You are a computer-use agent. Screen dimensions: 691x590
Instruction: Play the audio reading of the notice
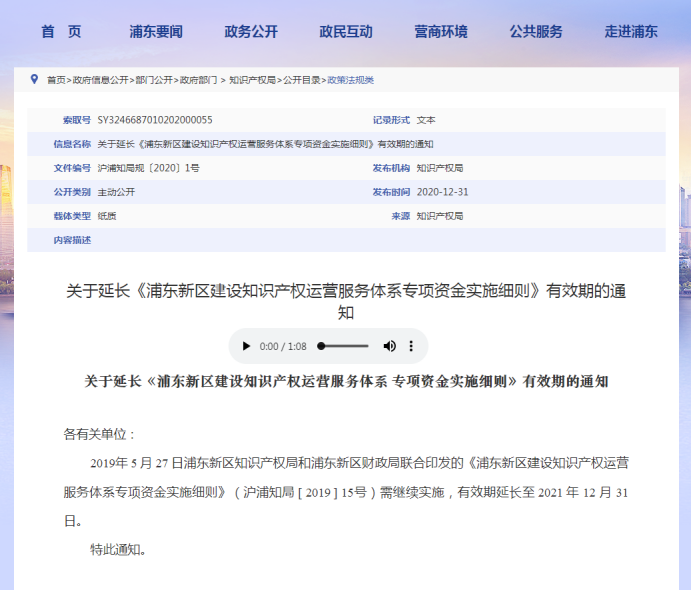pos(246,346)
